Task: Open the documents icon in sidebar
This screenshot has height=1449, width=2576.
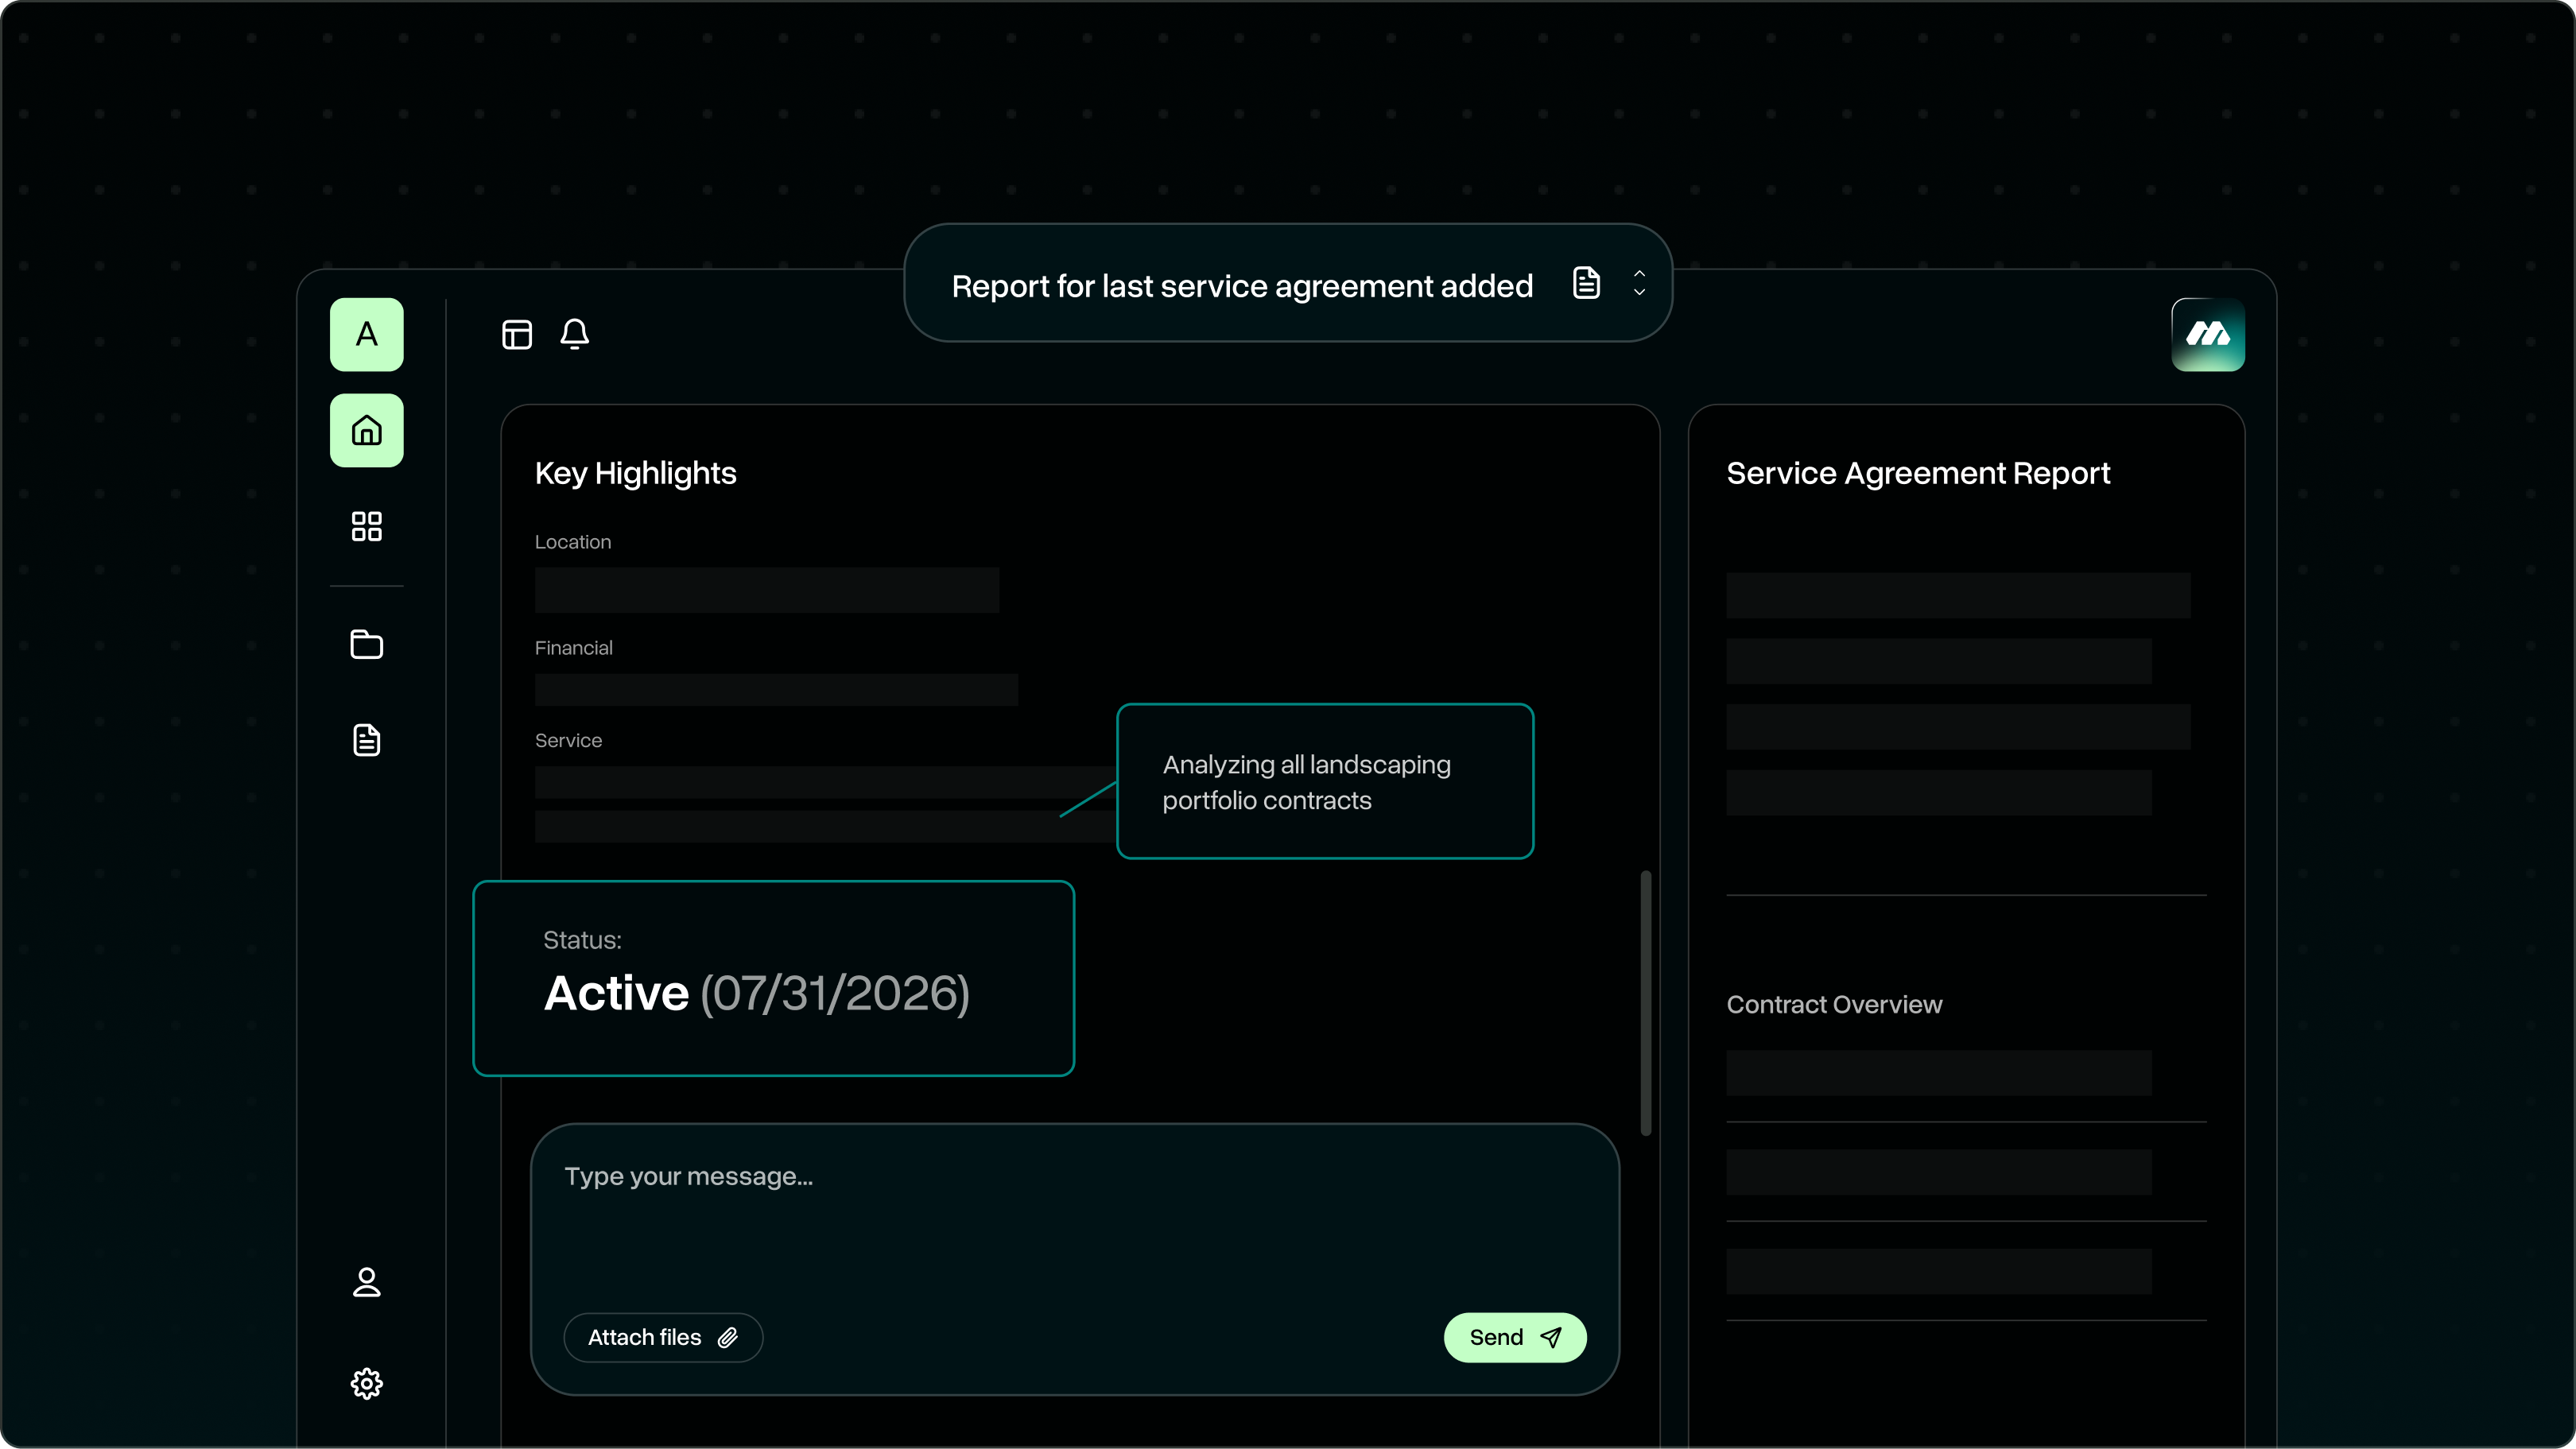Action: coord(366,740)
